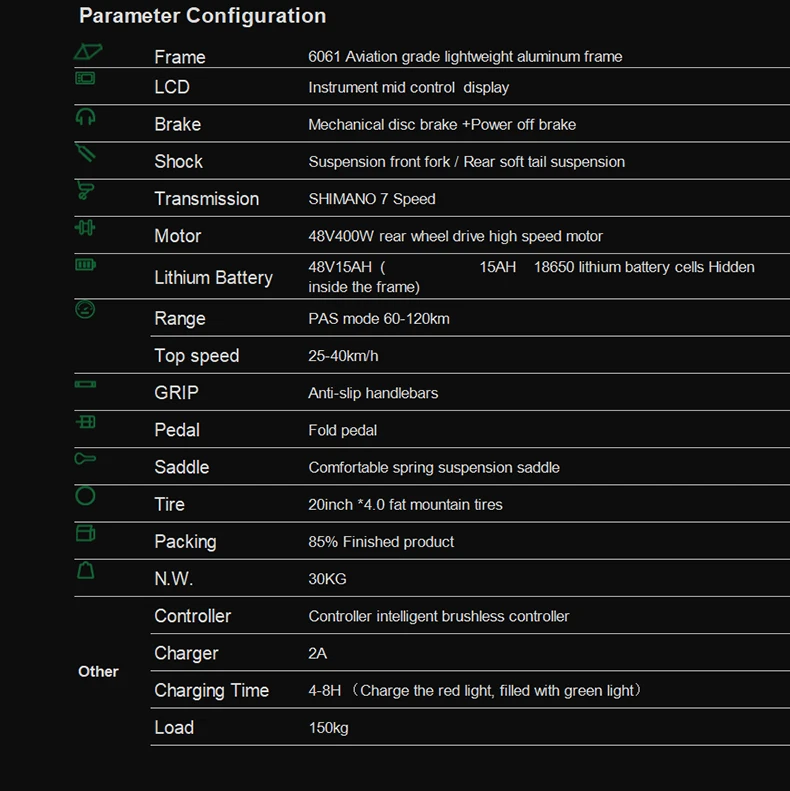Screen dimensions: 790x791
Task: Click the net weight icon
Action: point(86,570)
